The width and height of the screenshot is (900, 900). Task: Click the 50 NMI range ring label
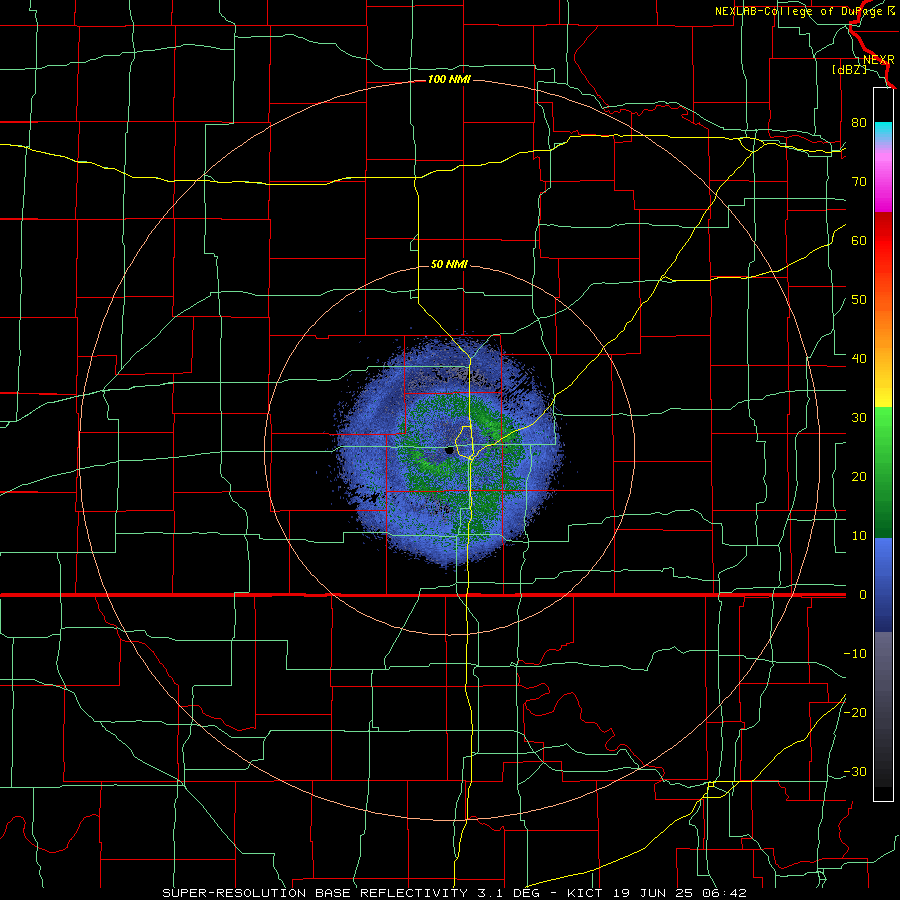tap(449, 264)
